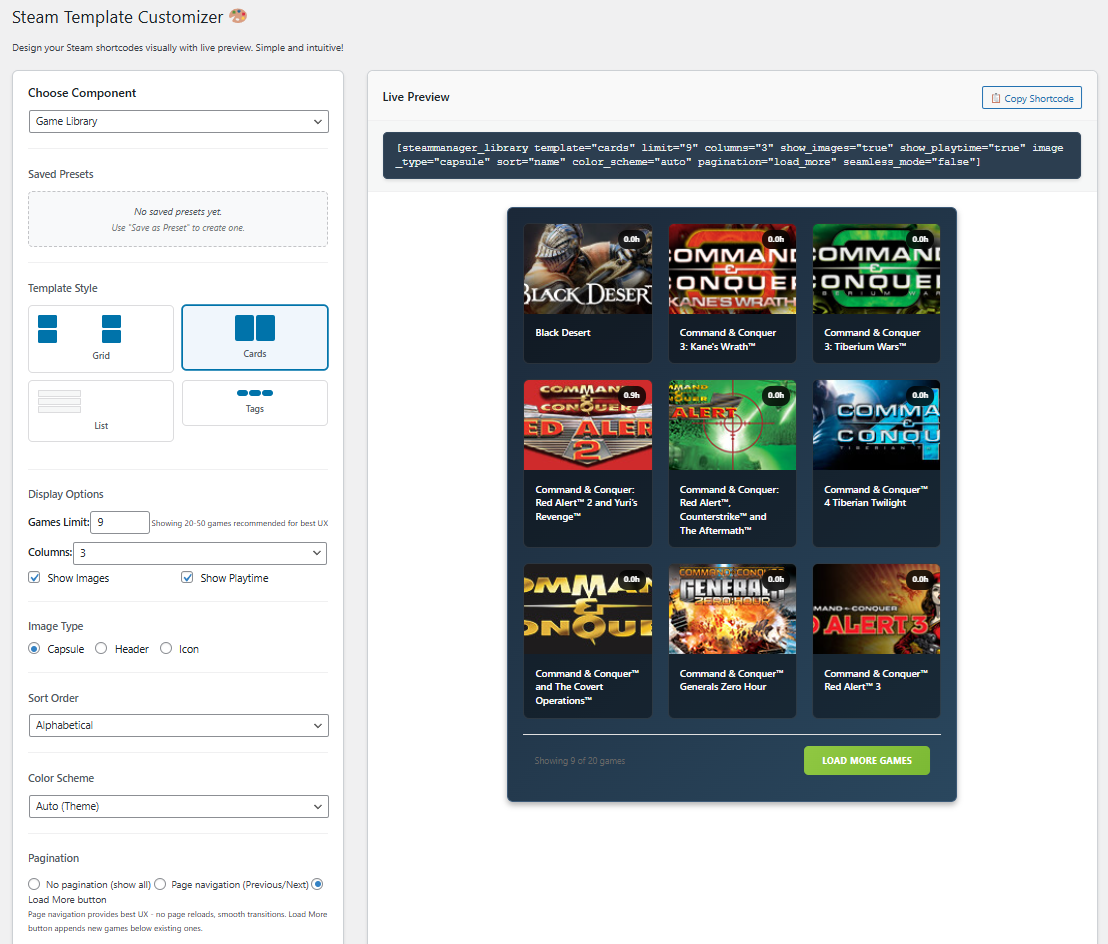Select Page navigation (Previous/Next) pagination

(160, 884)
